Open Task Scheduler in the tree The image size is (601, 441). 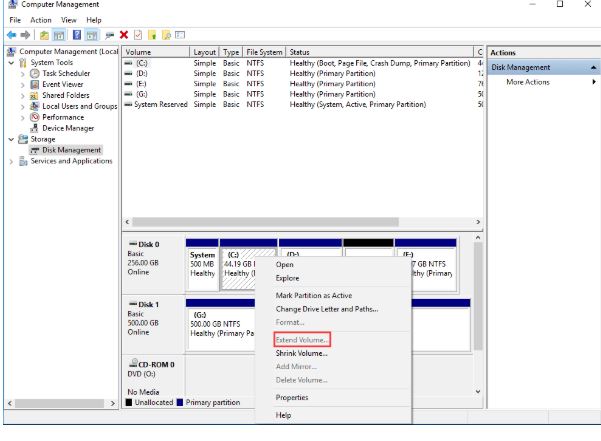[64, 73]
